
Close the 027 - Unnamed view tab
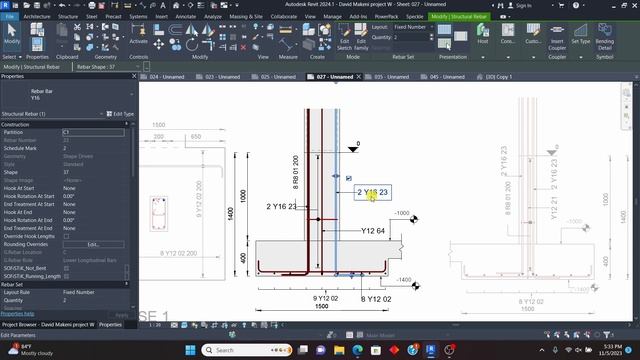[x=359, y=77]
